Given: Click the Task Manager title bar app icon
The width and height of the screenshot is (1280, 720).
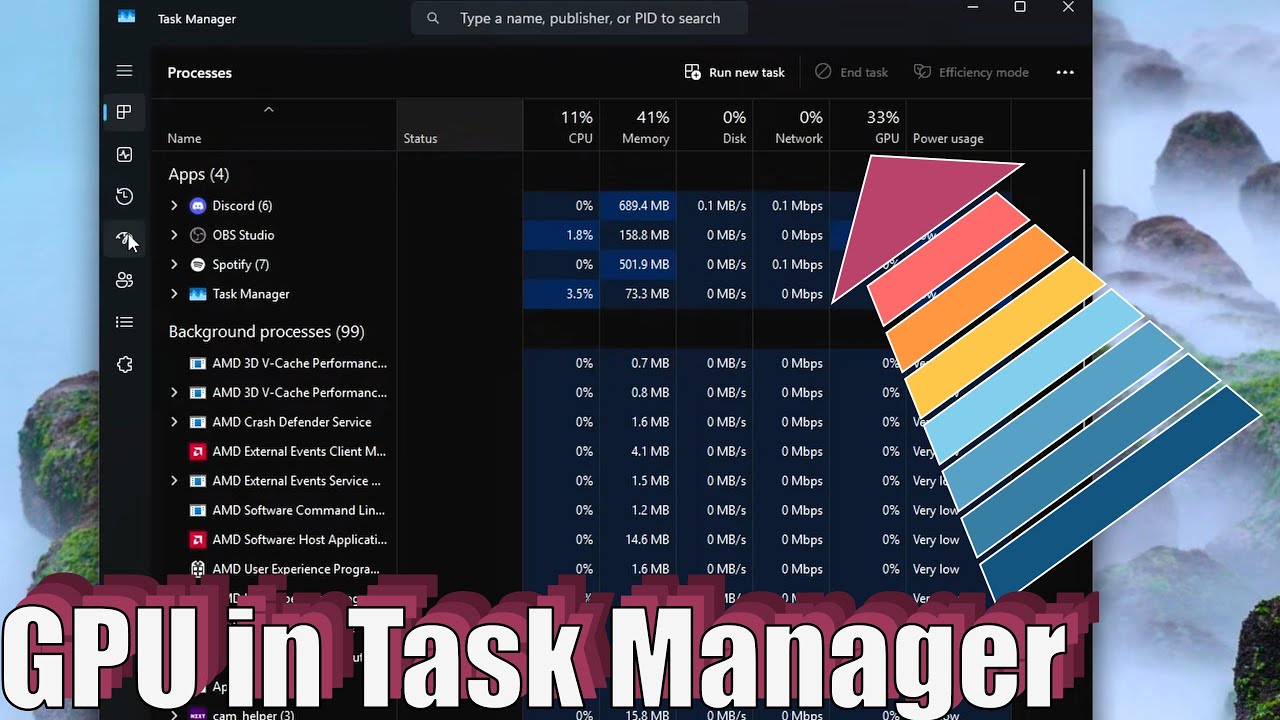Looking at the screenshot, I should coord(126,16).
